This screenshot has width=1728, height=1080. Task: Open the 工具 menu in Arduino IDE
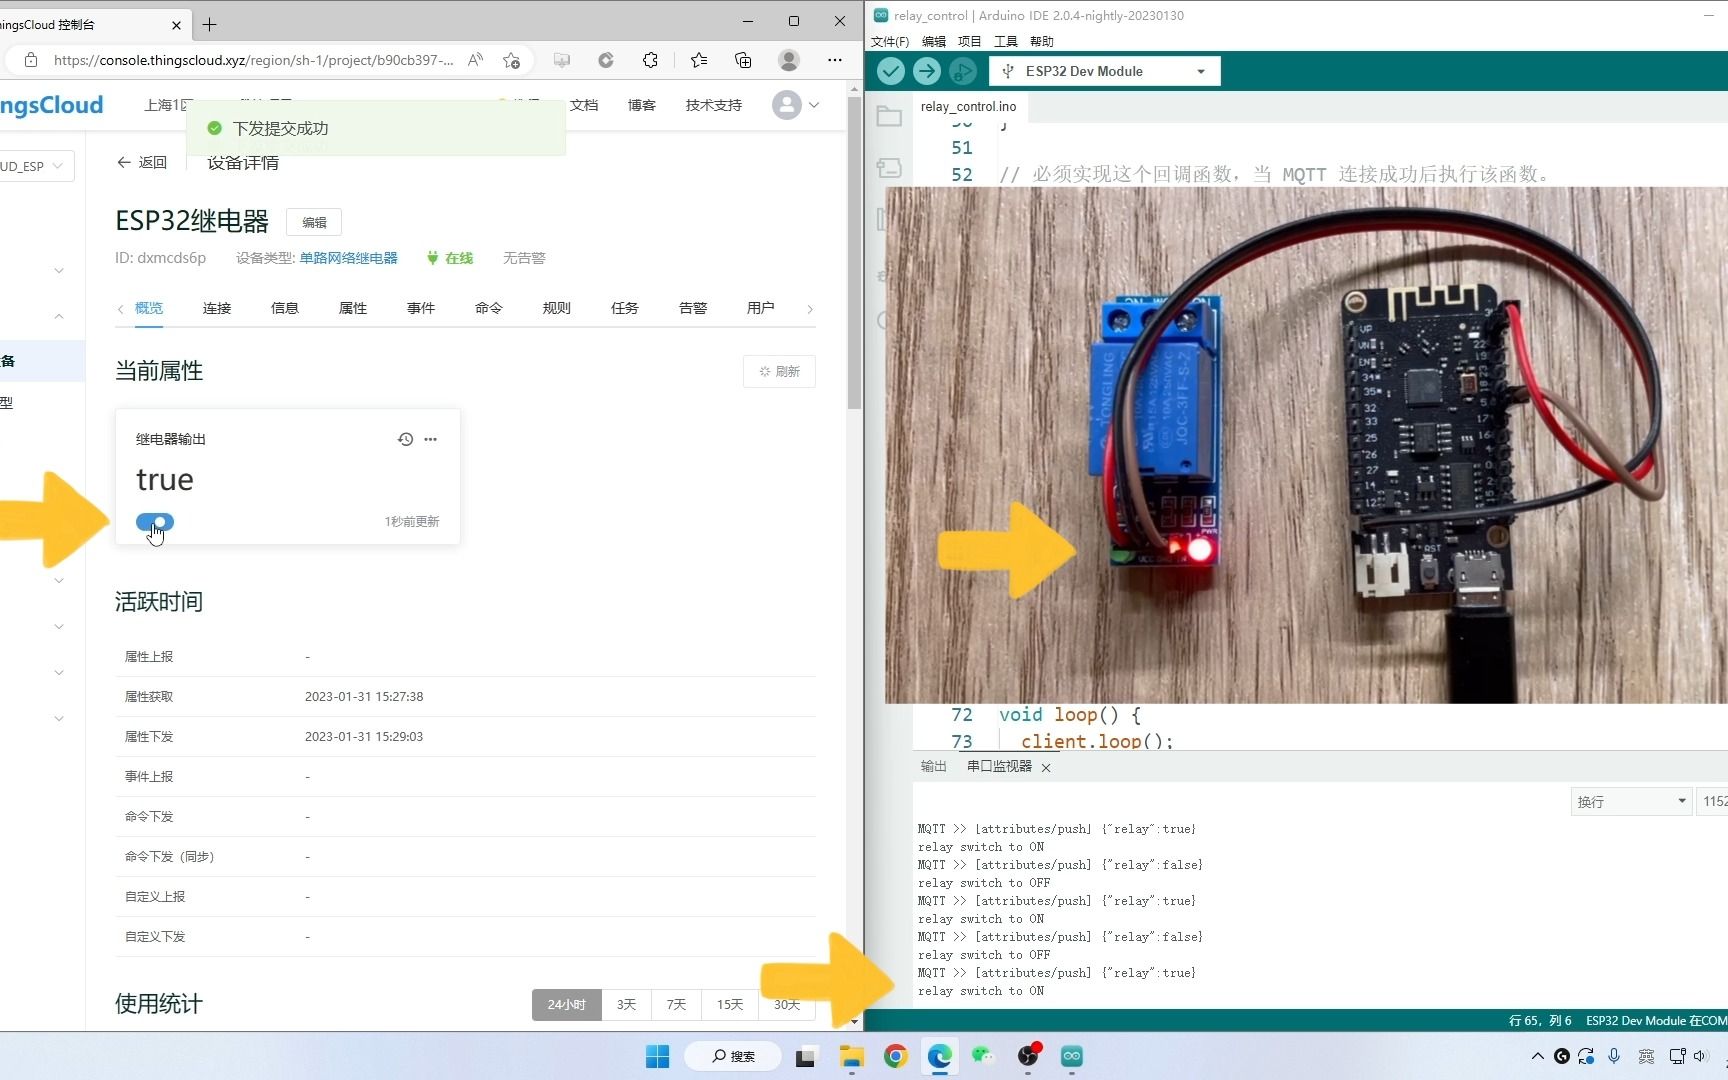tap(1005, 41)
